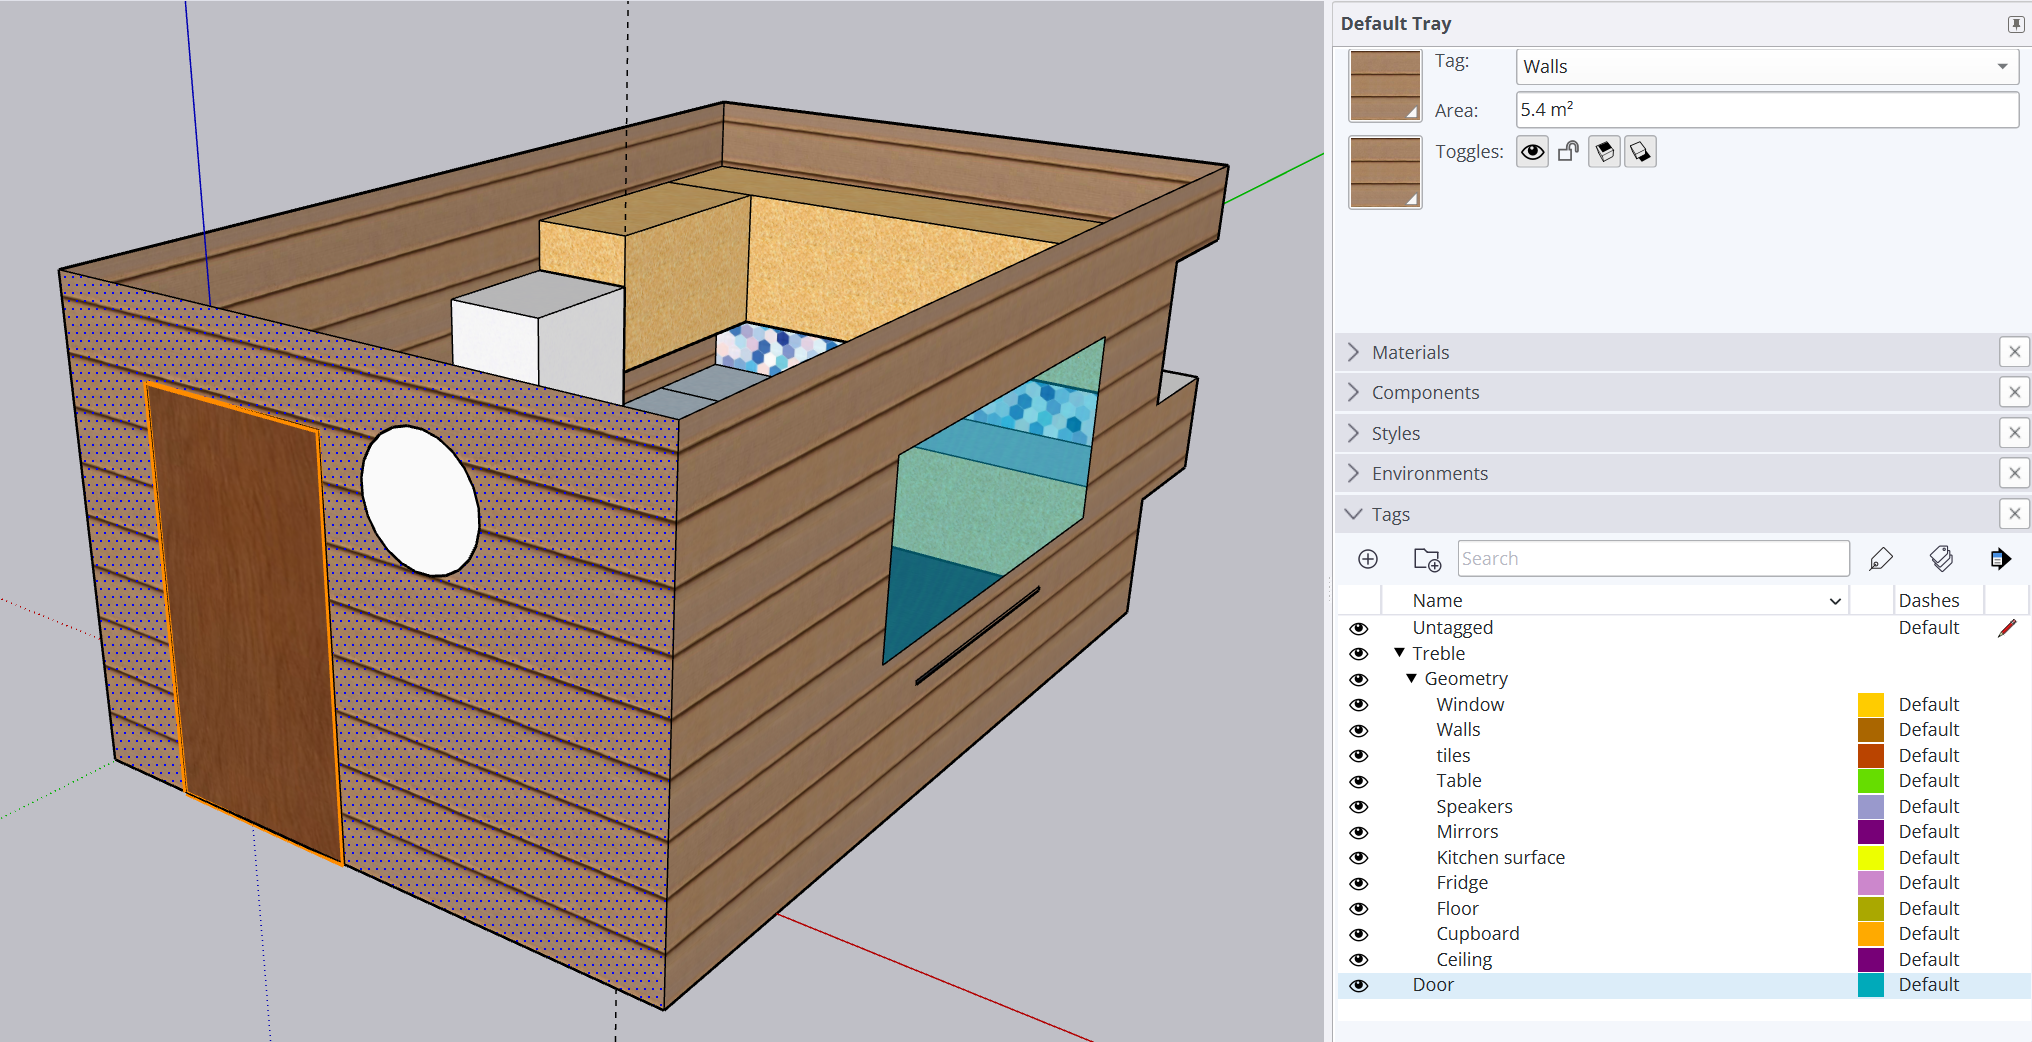Toggle the cast shadows icon
Viewport: 2032px width, 1042px height.
(1640, 152)
